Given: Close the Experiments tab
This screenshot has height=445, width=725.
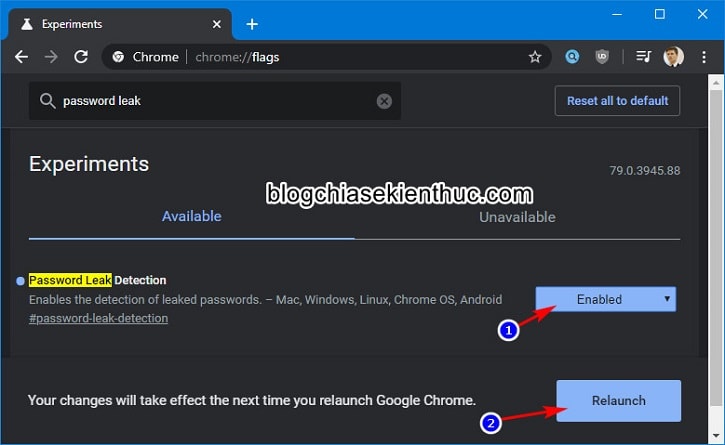Looking at the screenshot, I should tap(216, 24).
